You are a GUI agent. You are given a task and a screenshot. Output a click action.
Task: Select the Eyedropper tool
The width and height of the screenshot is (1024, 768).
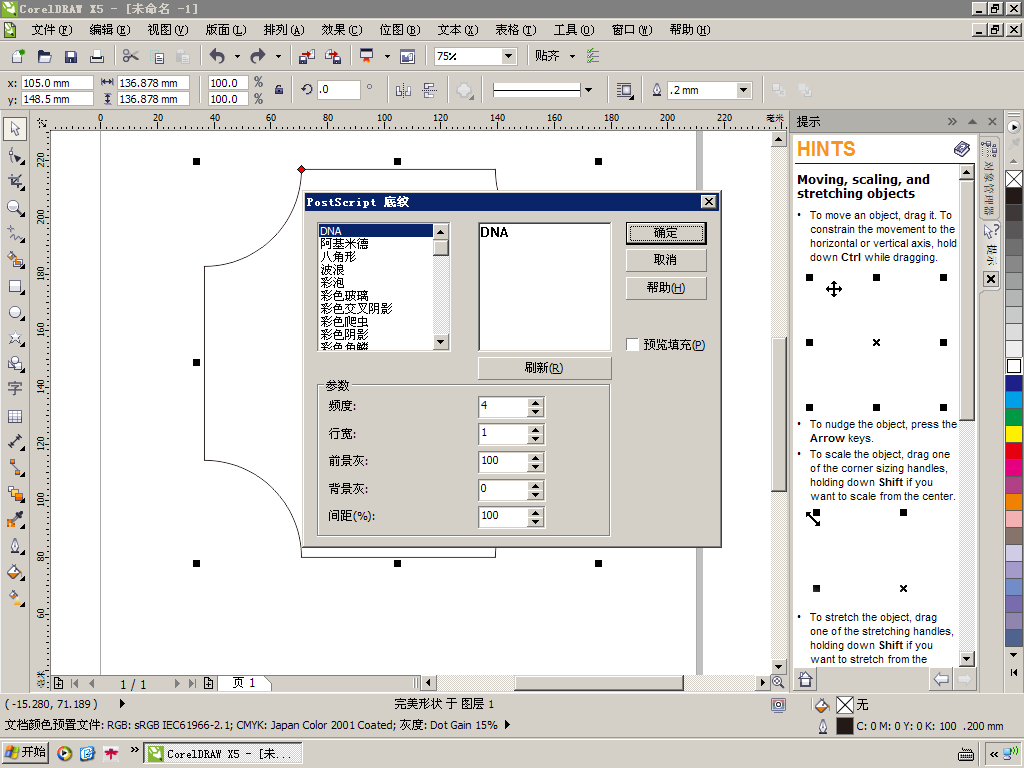[x=15, y=520]
